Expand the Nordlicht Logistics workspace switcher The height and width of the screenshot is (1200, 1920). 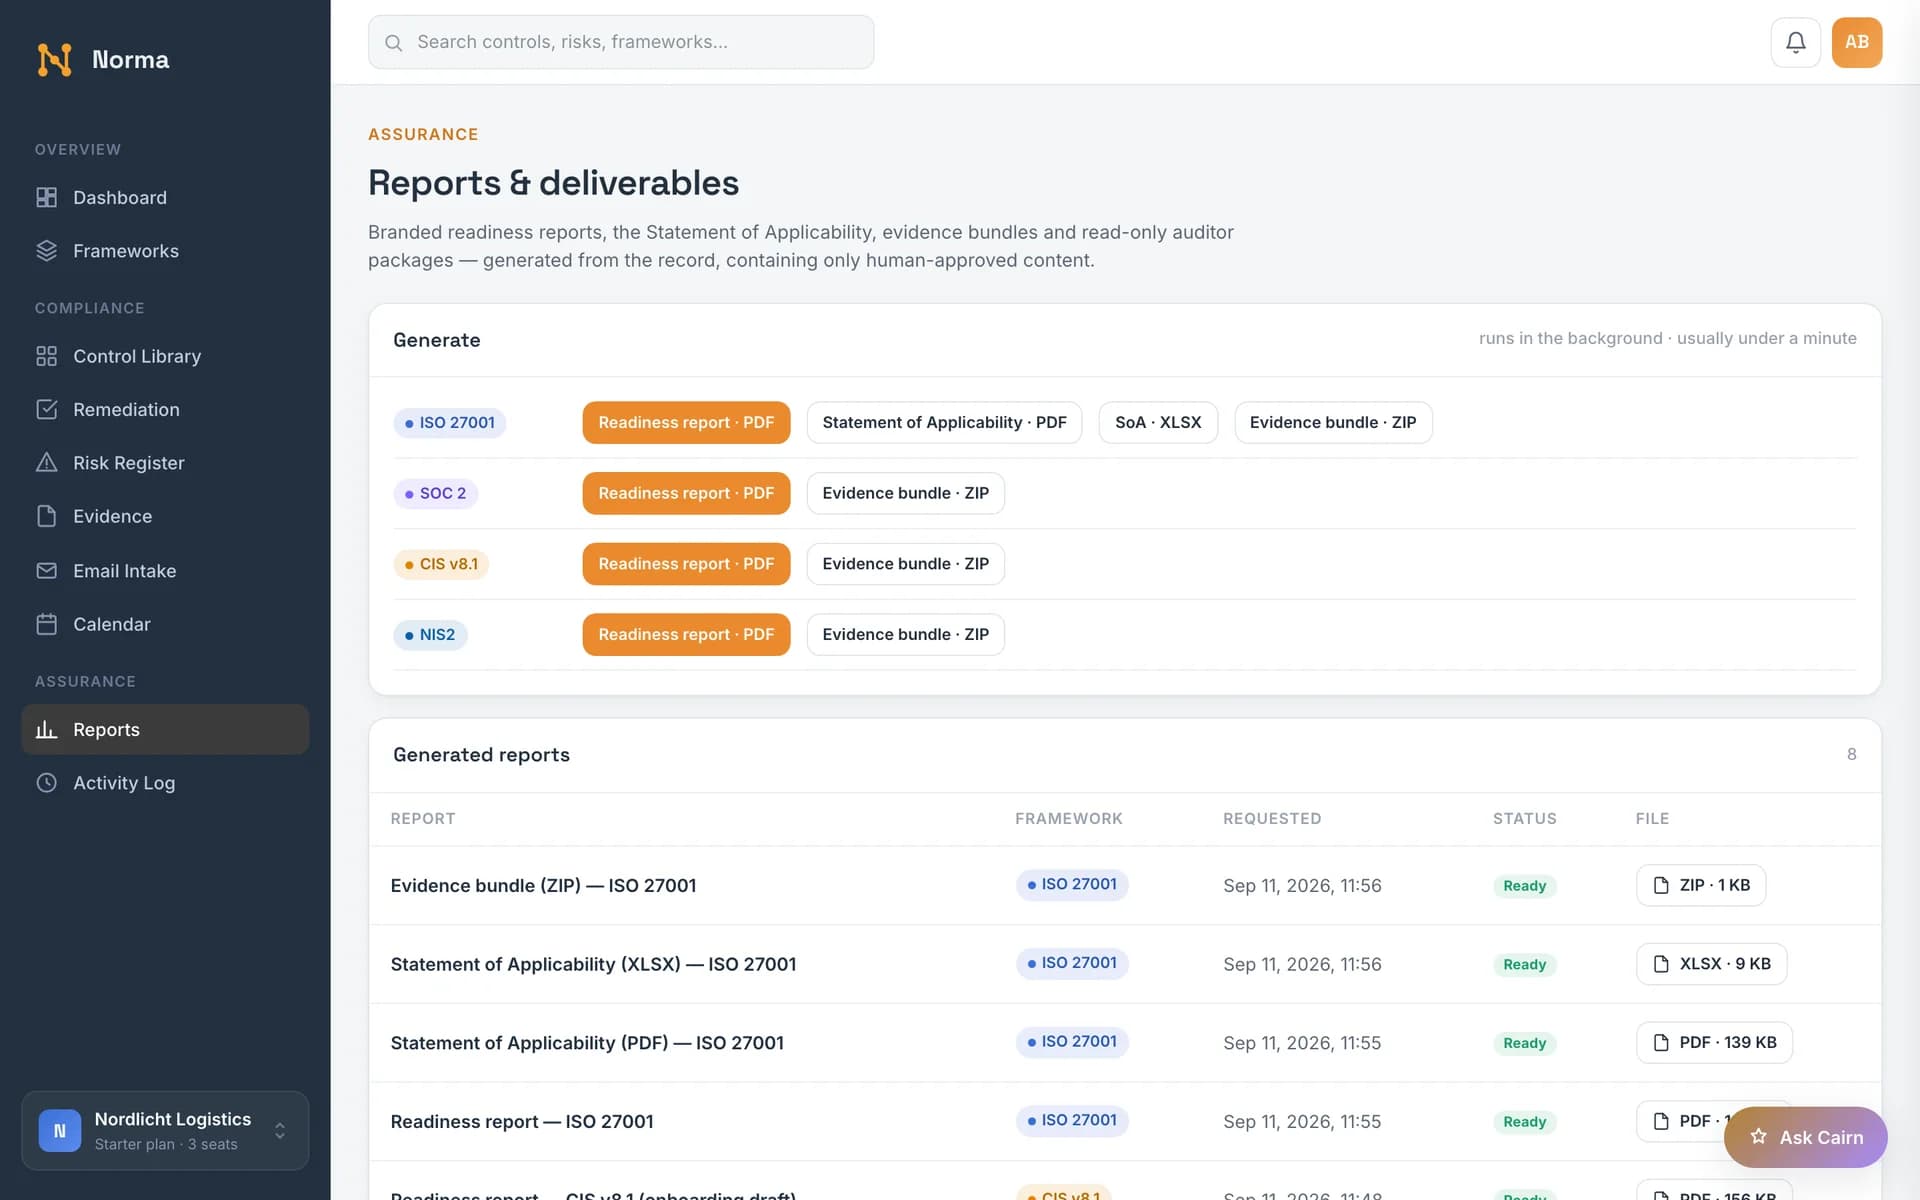[165, 1131]
